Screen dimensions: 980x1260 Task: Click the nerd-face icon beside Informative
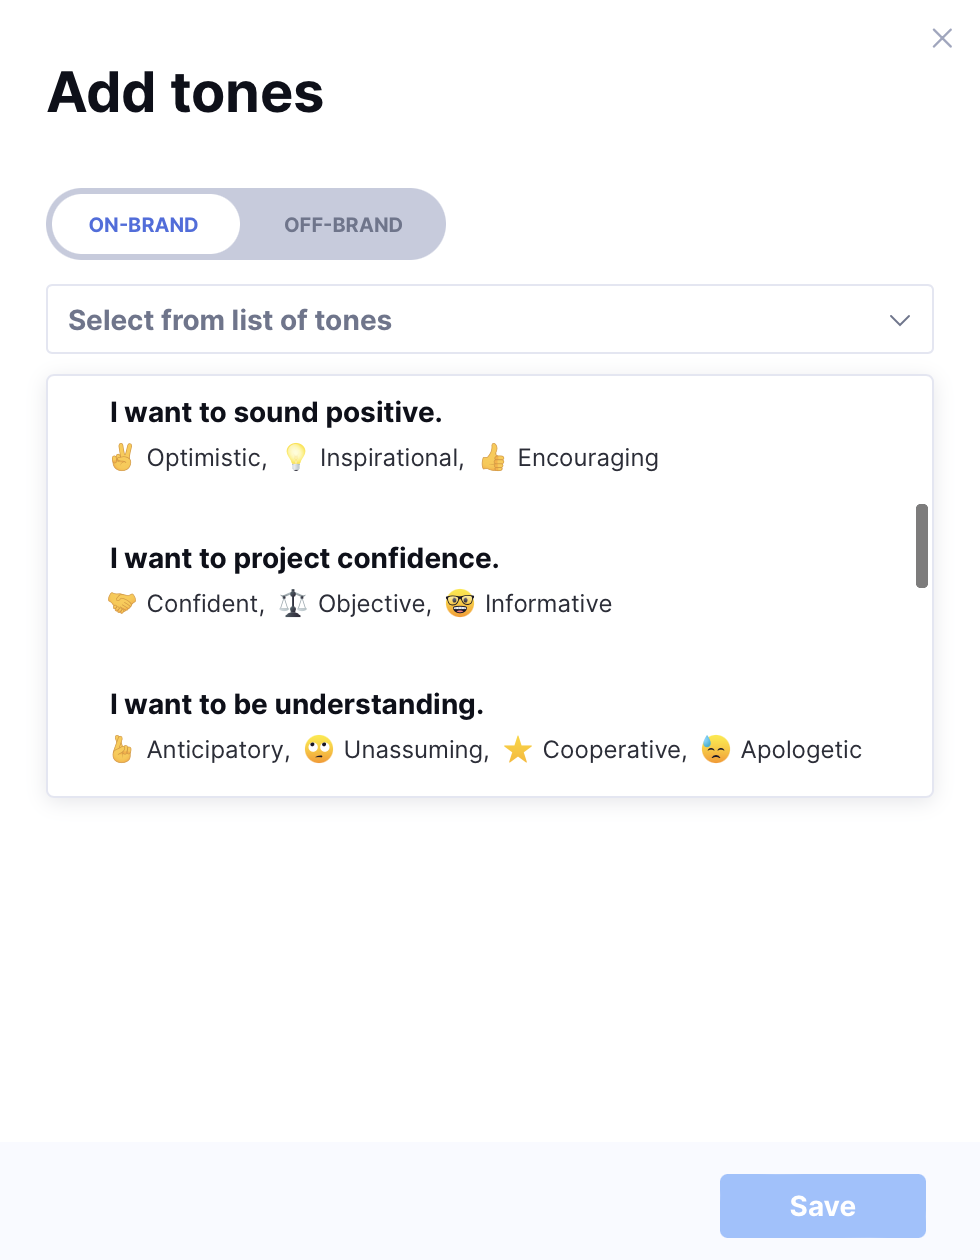click(x=459, y=603)
